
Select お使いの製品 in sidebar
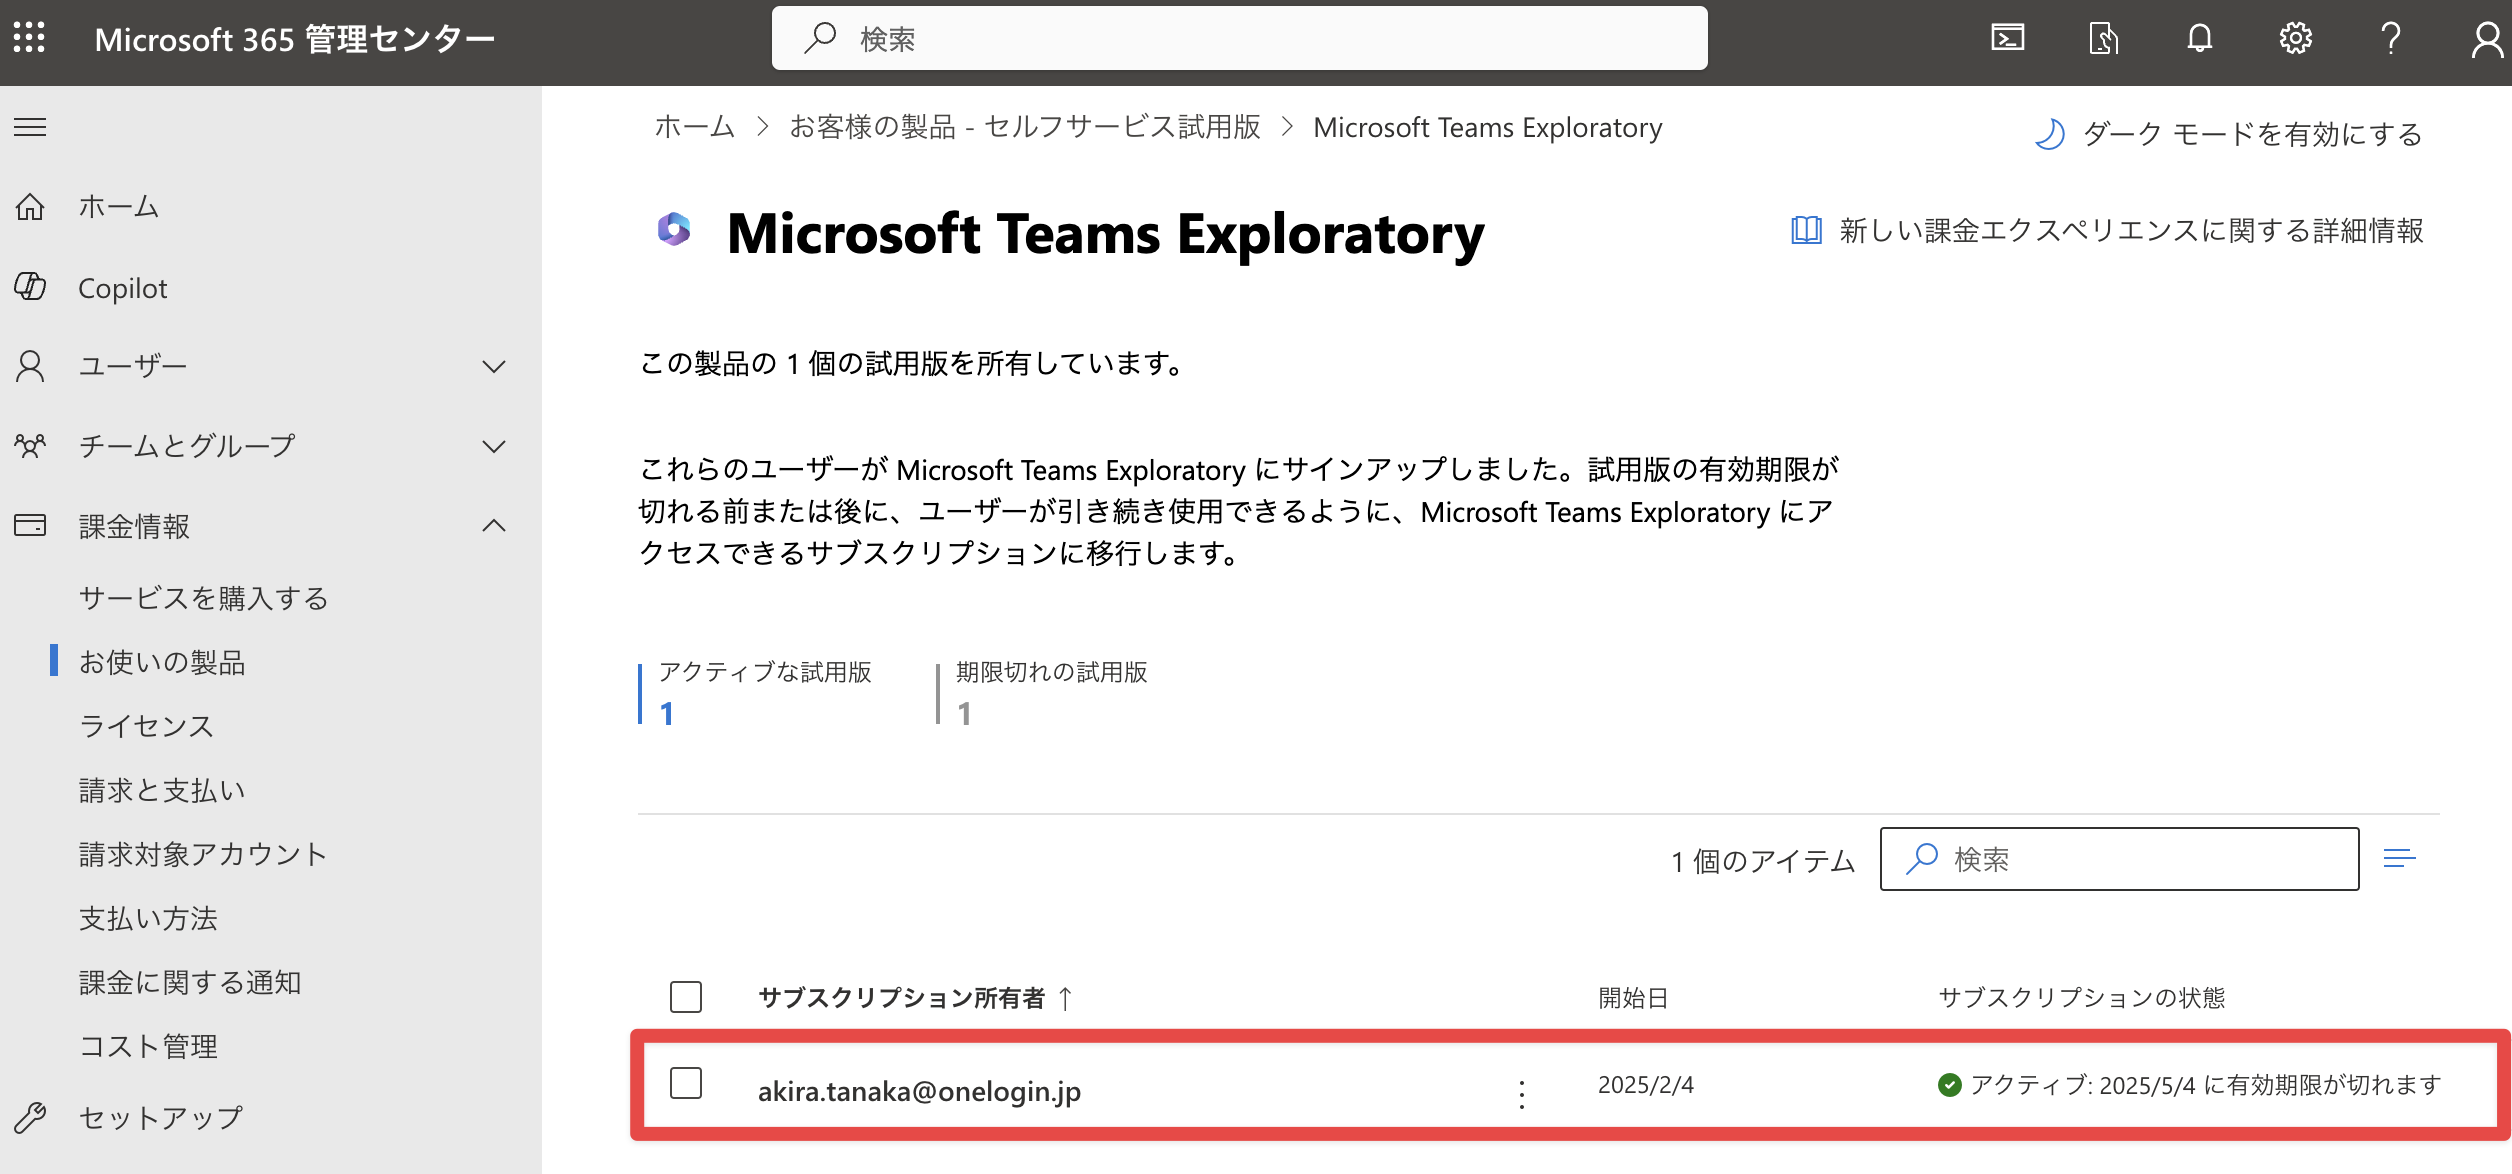coord(162,662)
